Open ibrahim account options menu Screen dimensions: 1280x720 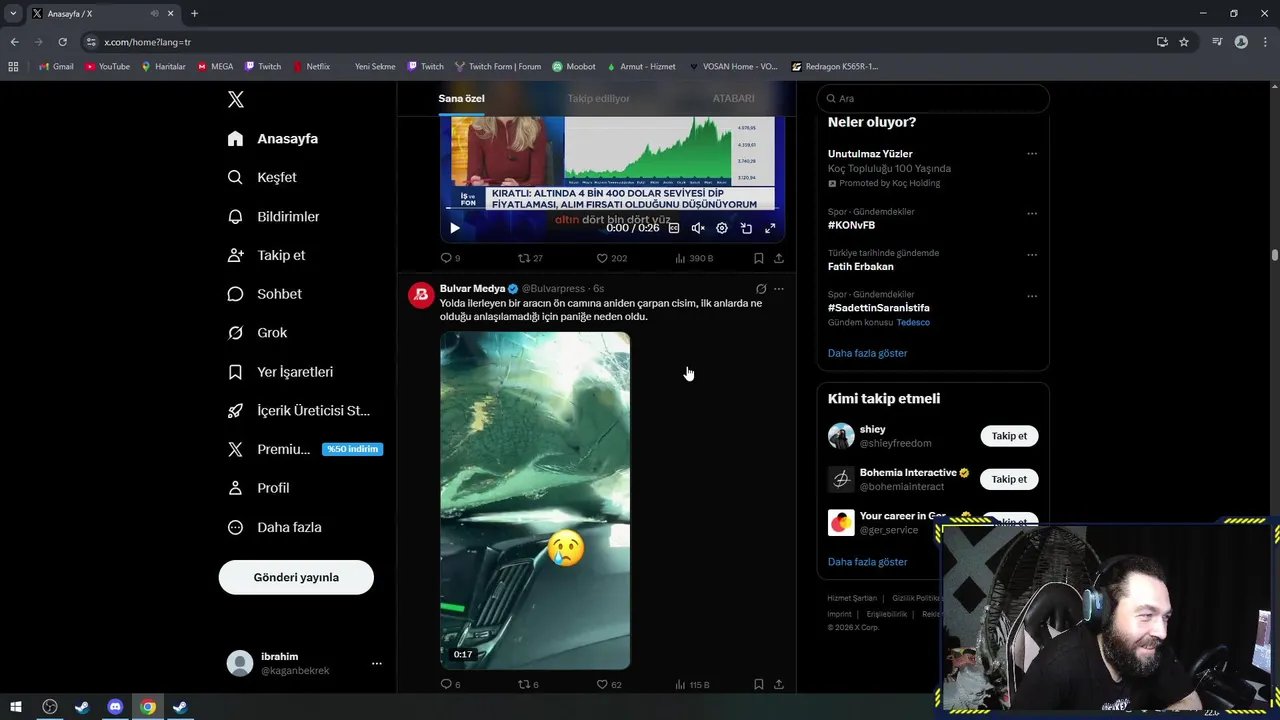coord(376,663)
